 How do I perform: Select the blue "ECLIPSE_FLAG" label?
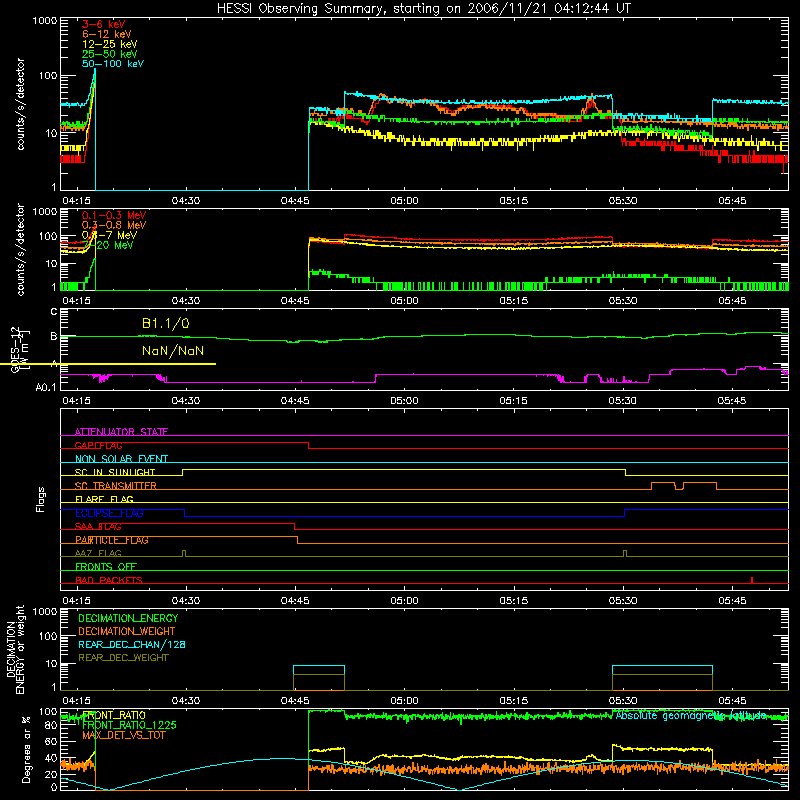(109, 513)
